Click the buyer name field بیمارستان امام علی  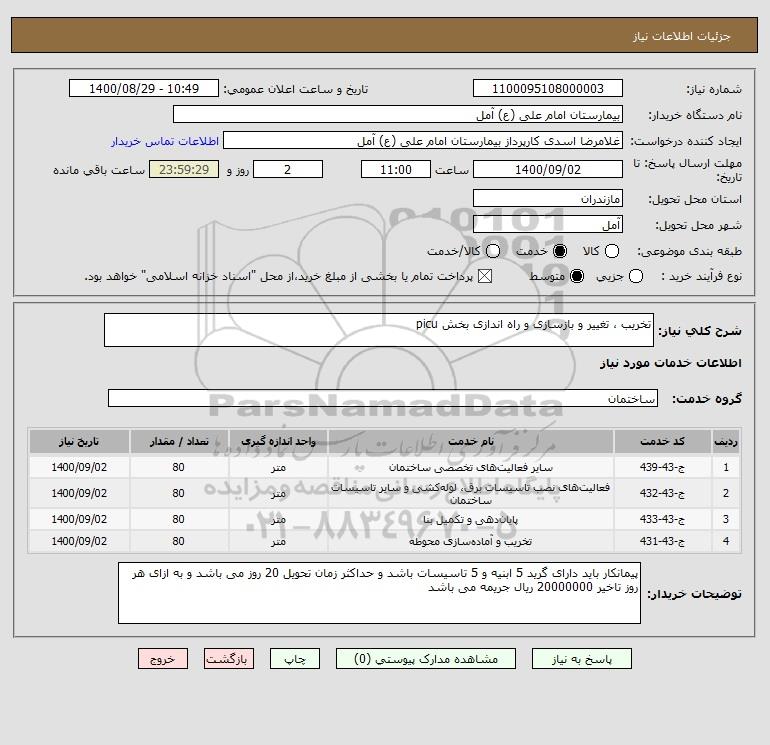tap(398, 114)
